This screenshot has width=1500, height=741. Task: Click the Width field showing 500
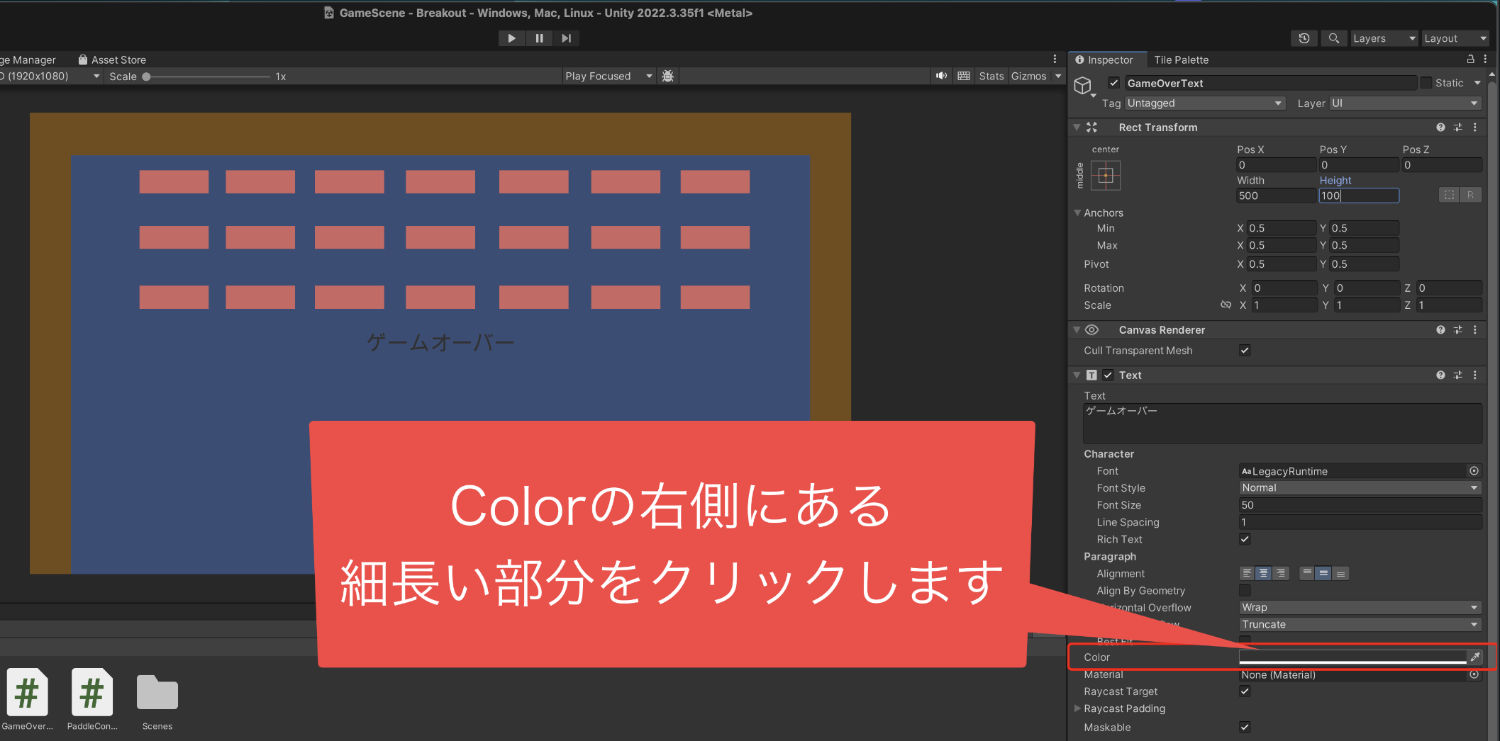point(1276,196)
